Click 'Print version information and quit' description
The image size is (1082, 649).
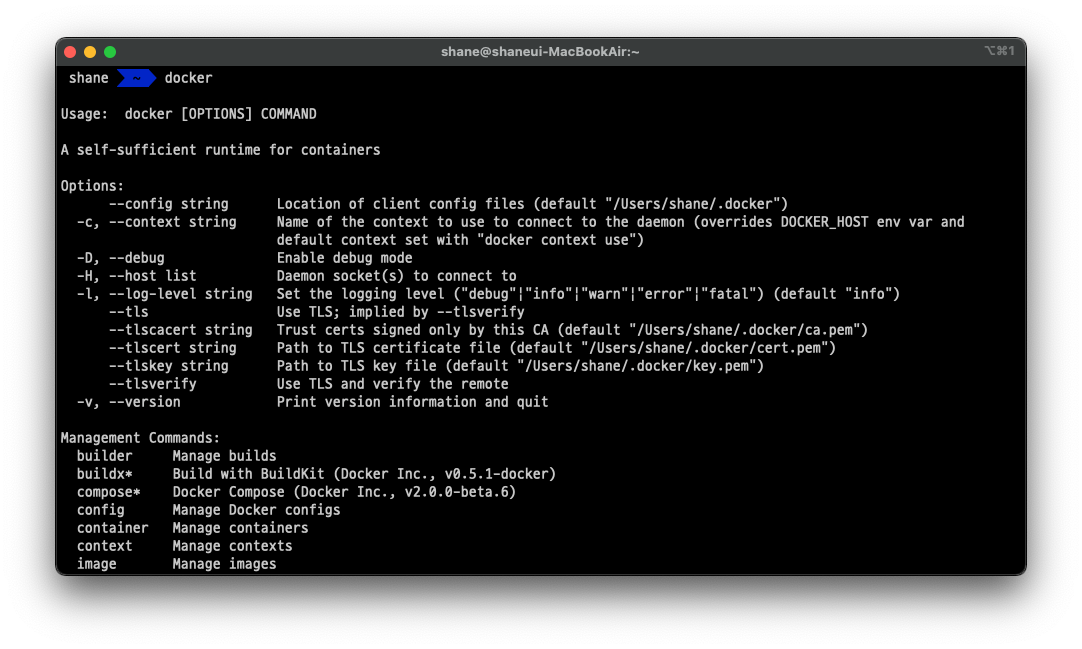pos(413,401)
